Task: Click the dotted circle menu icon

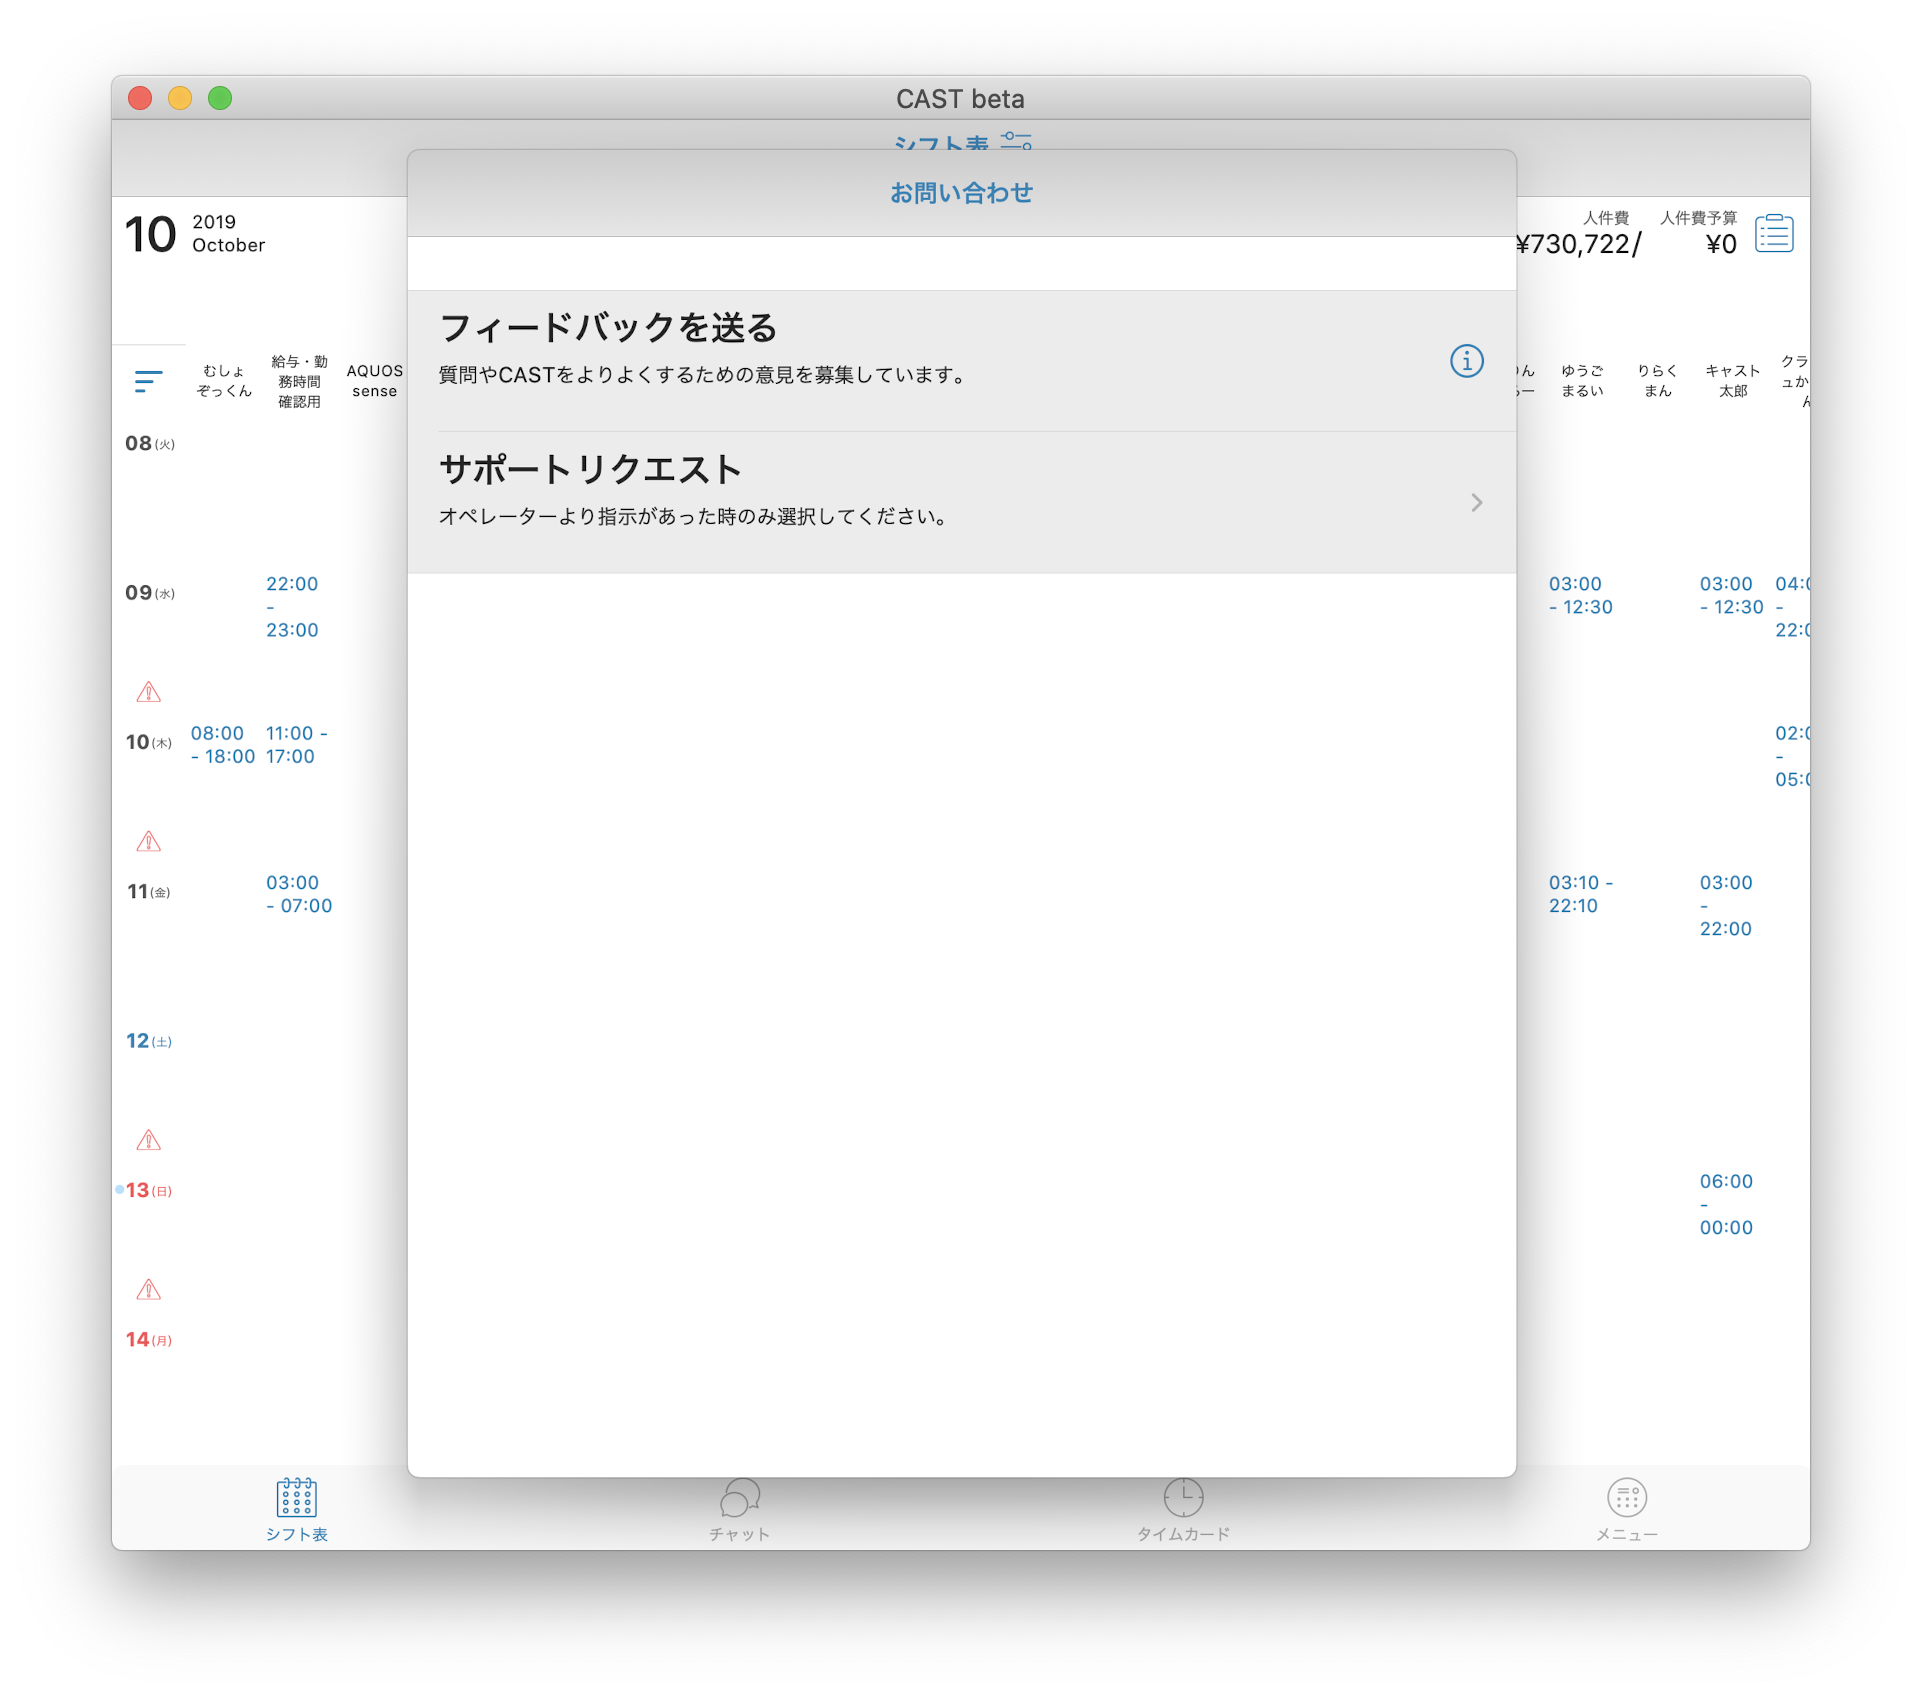Action: point(1626,1497)
